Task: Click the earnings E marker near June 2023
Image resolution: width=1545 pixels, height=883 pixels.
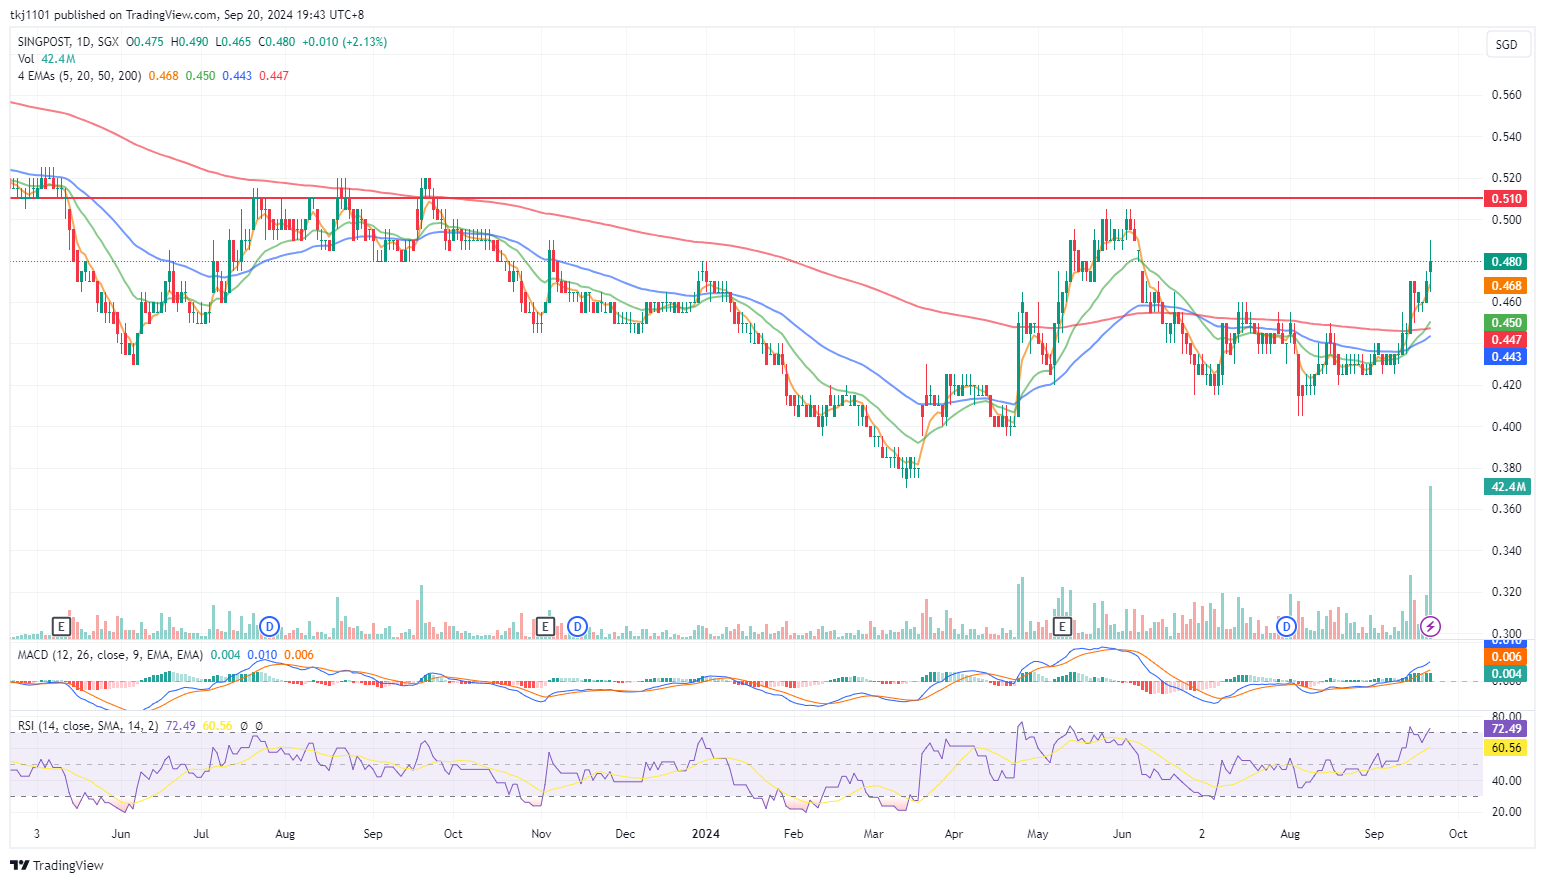Action: pyautogui.click(x=61, y=627)
